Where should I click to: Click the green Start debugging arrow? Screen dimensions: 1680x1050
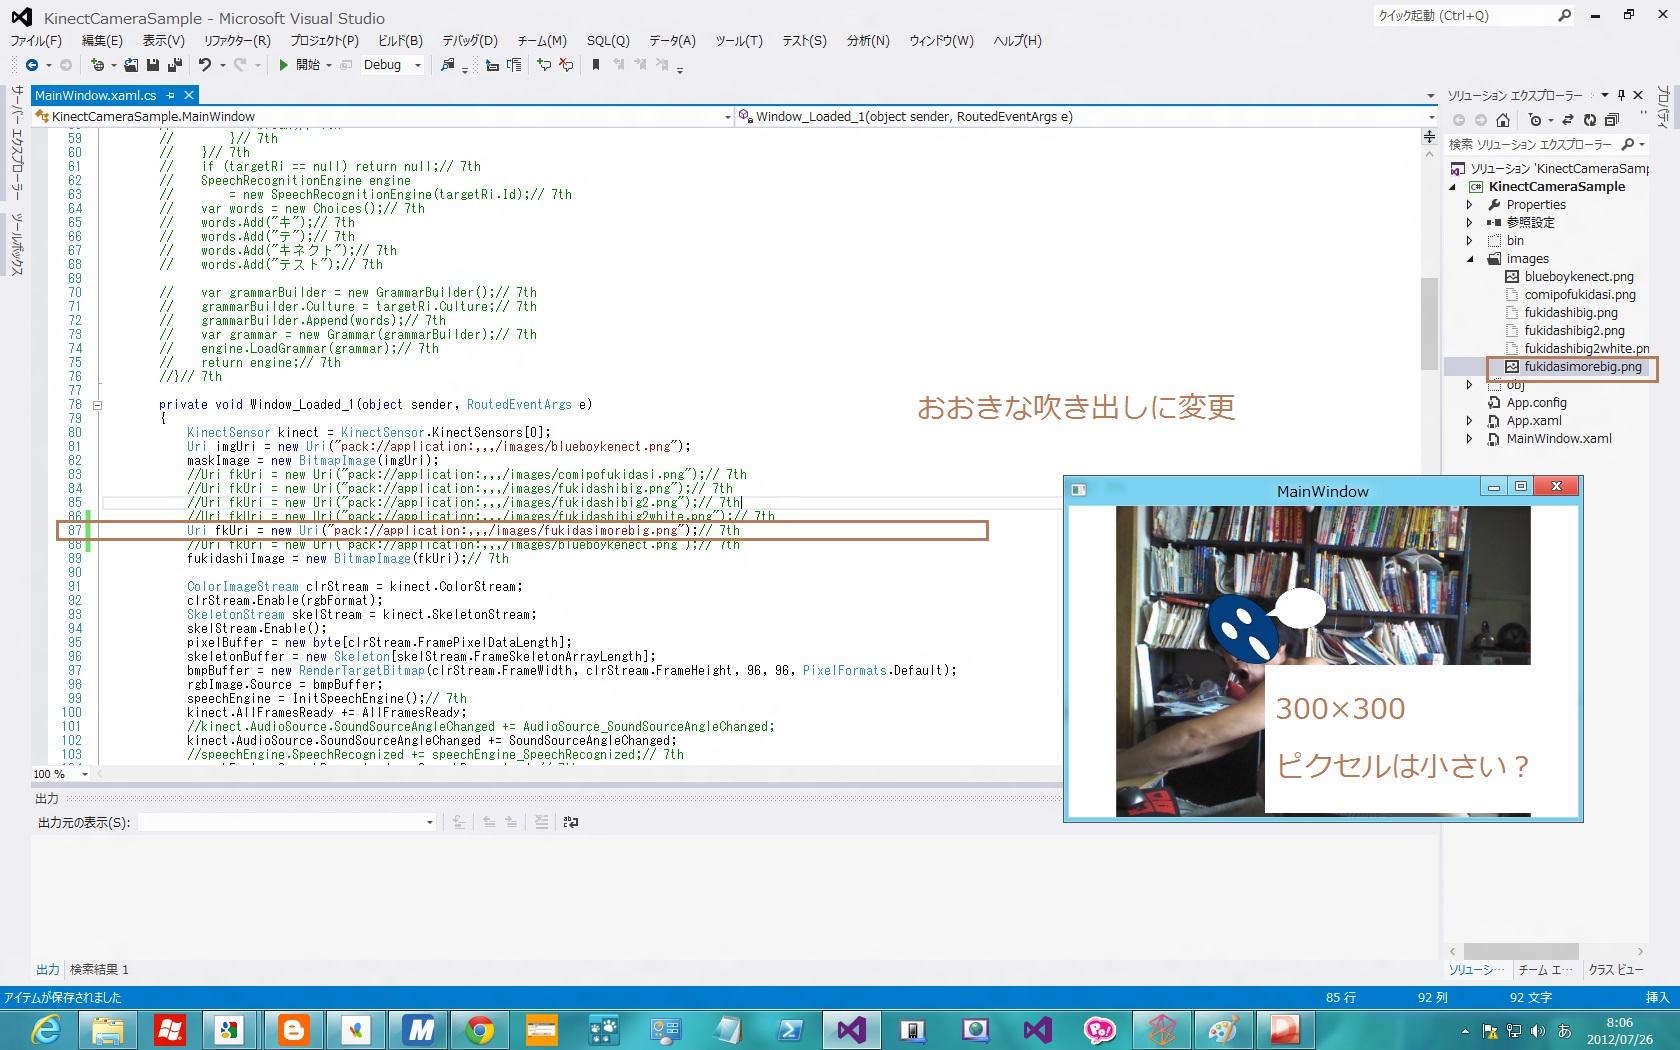[284, 65]
